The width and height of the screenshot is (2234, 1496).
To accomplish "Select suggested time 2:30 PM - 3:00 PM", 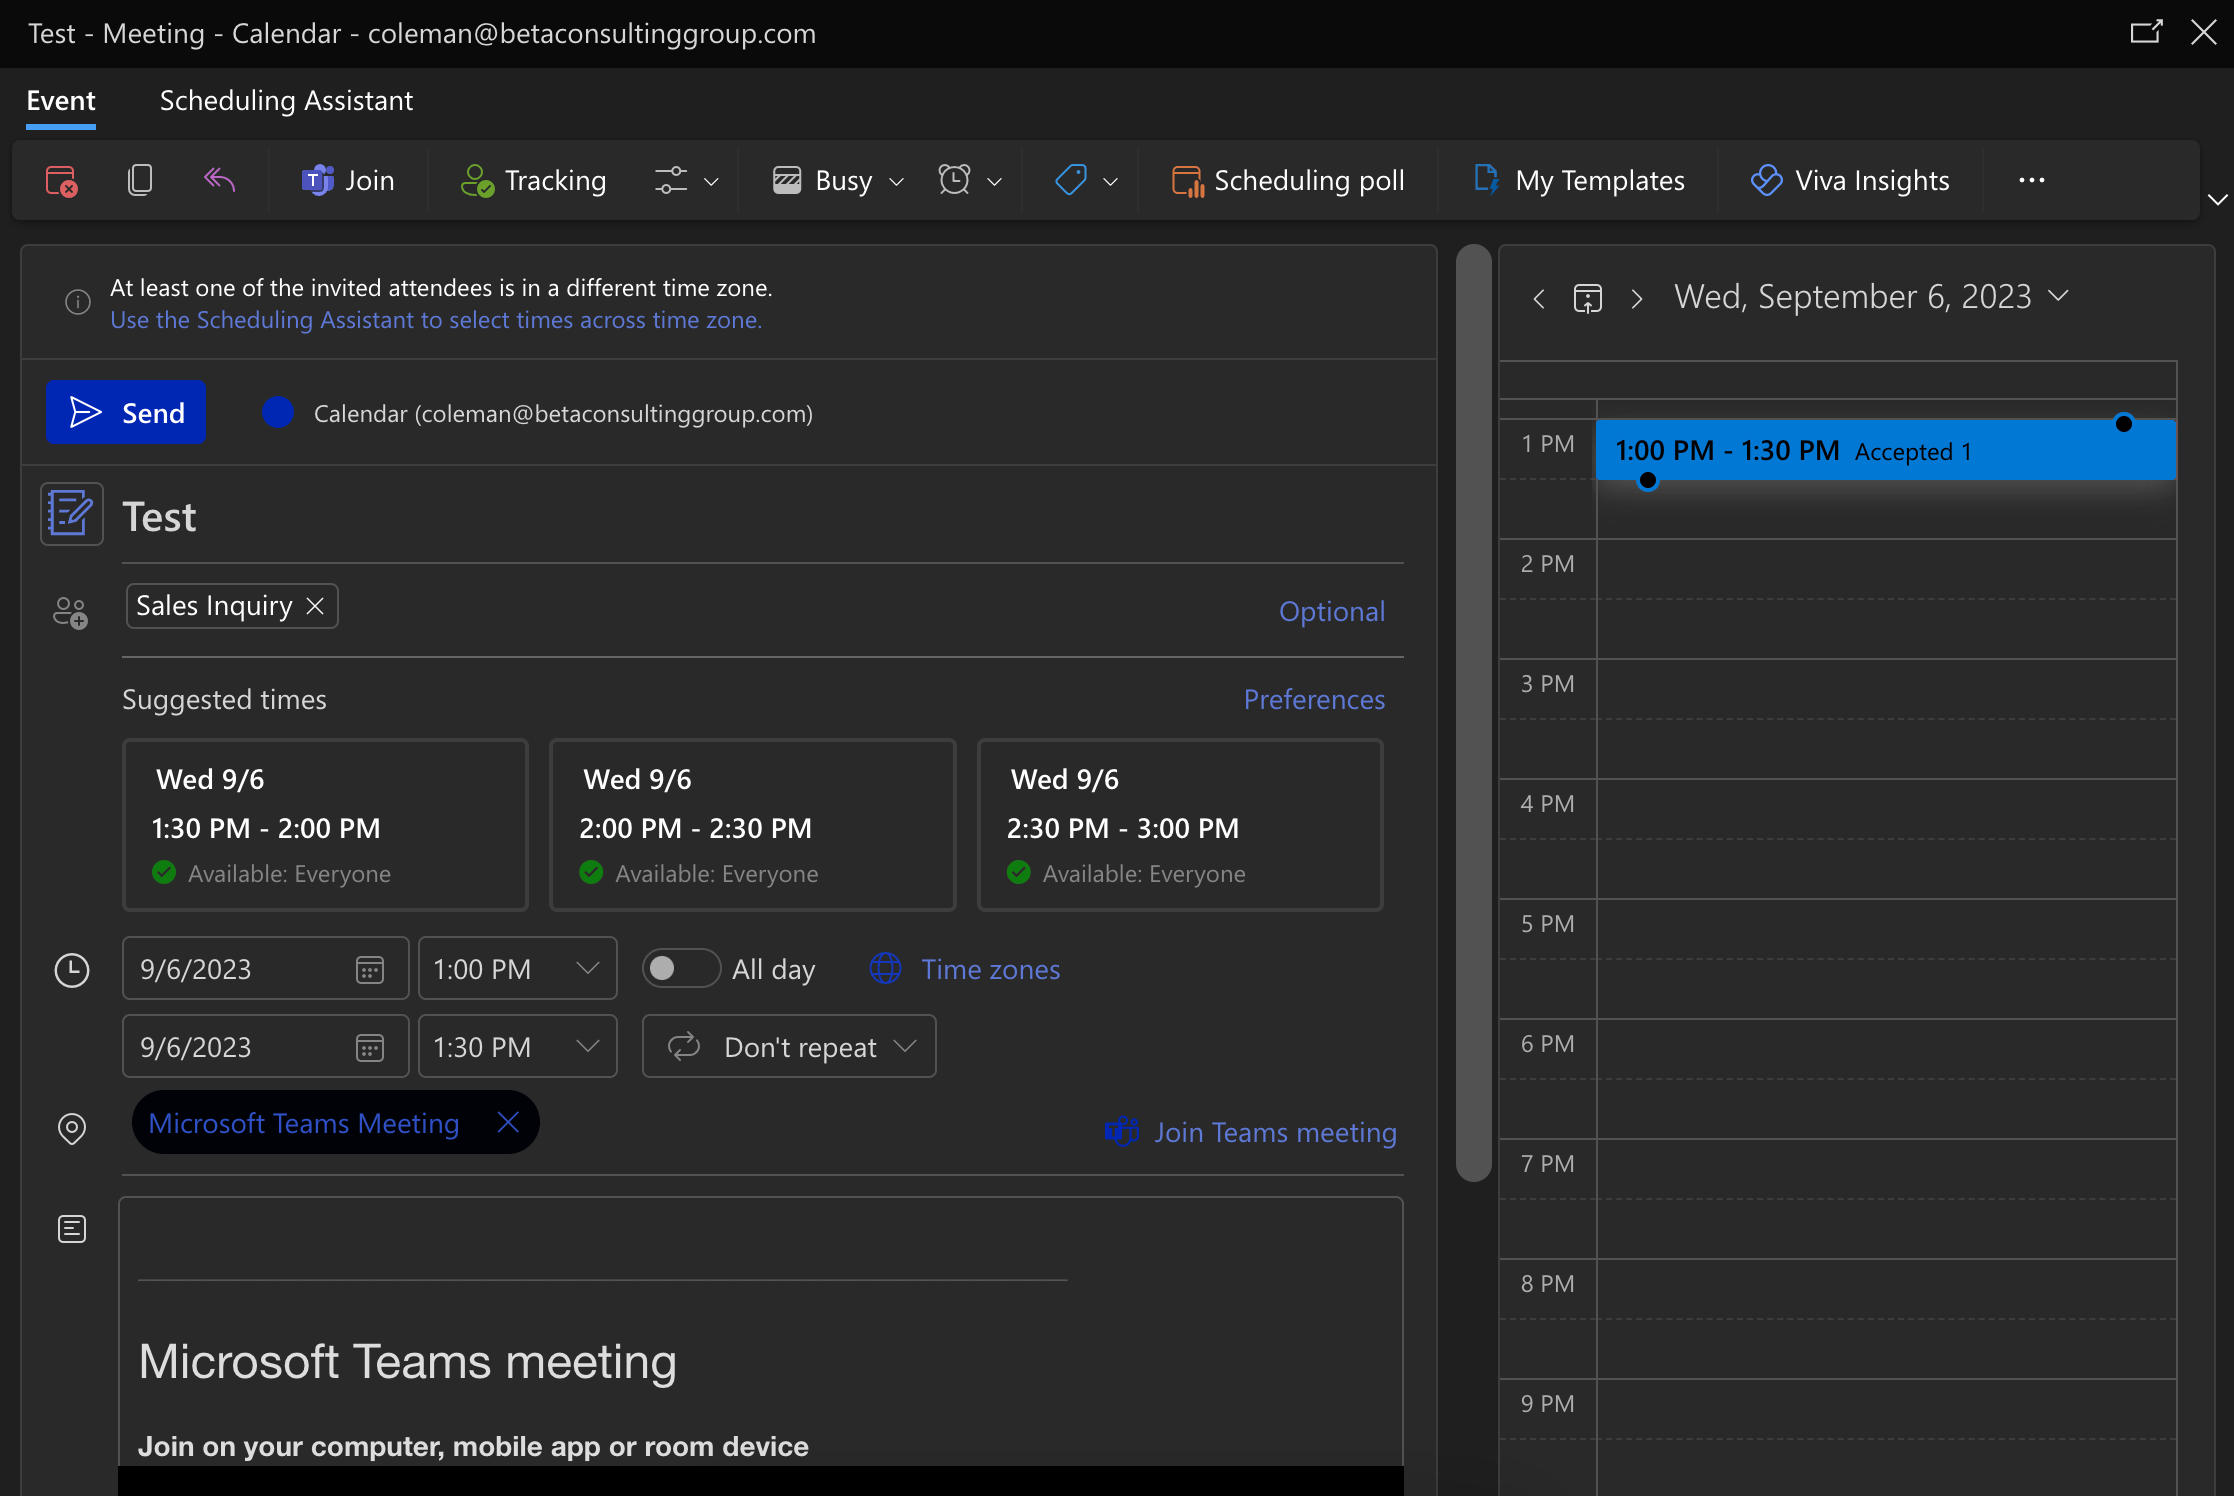I will tap(1180, 825).
